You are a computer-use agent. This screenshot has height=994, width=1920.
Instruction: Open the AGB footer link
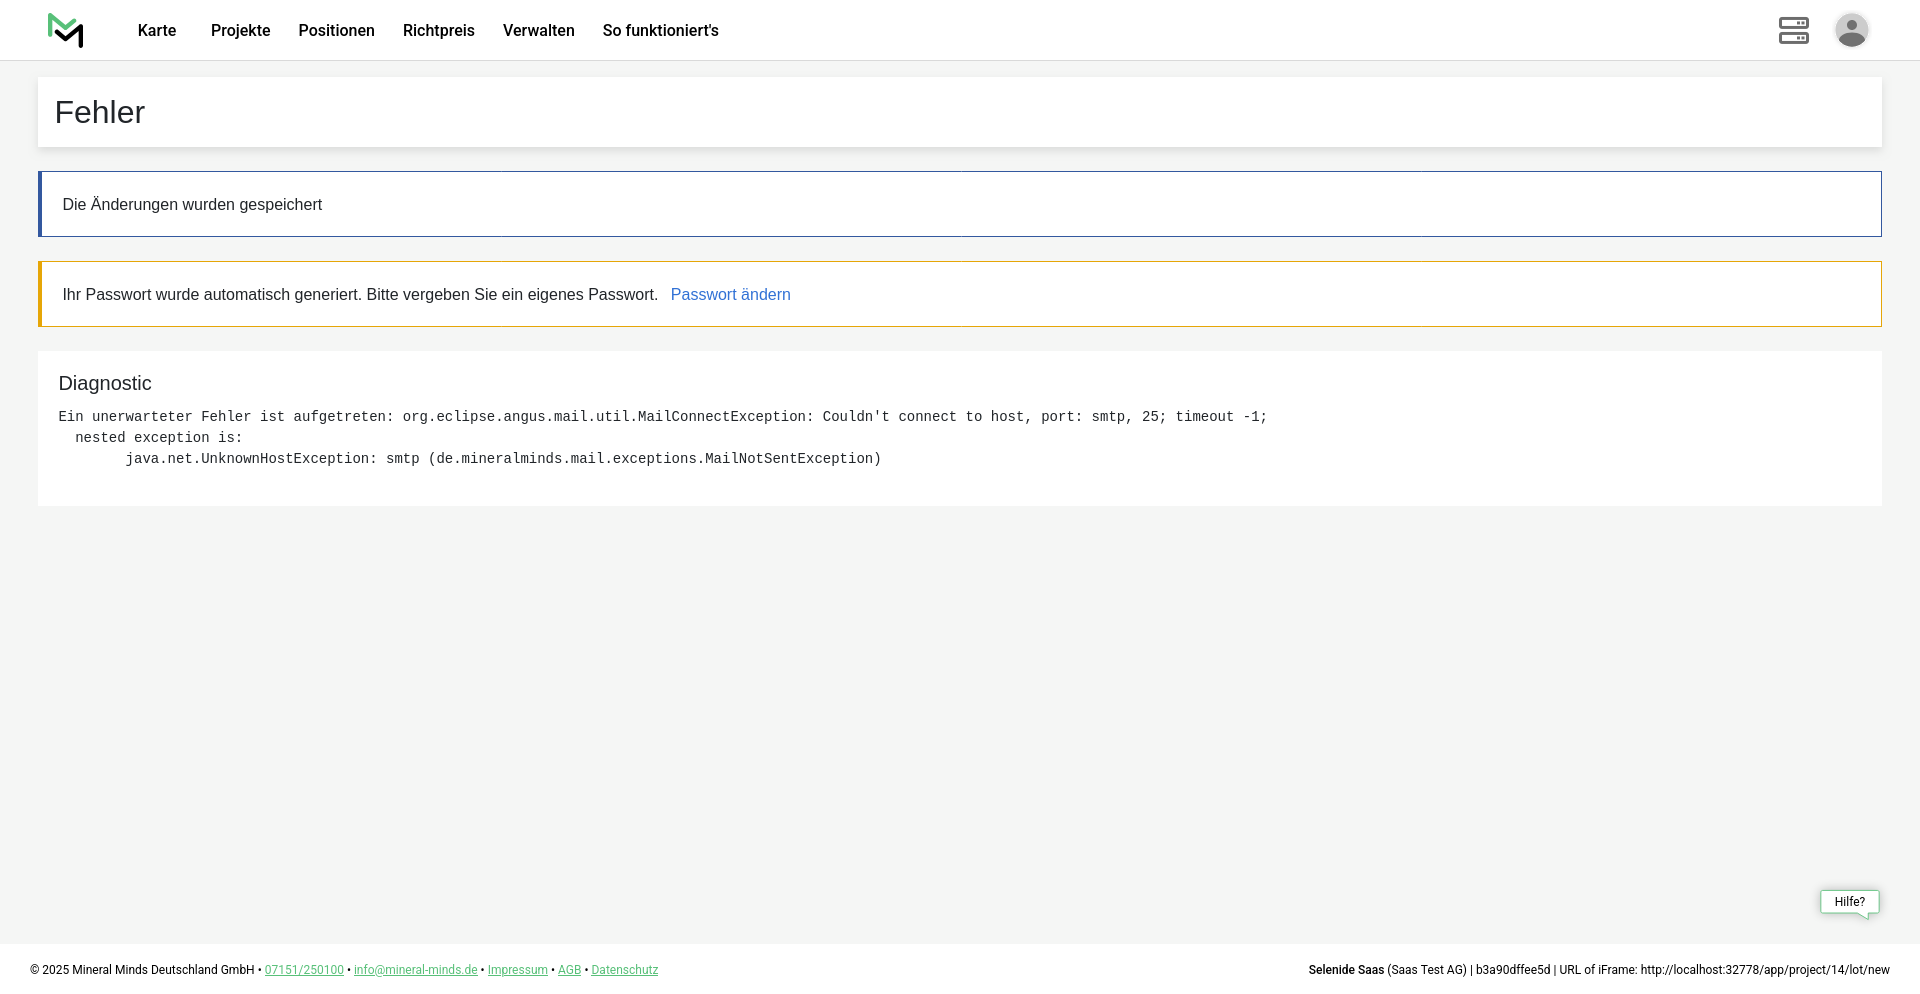point(569,970)
